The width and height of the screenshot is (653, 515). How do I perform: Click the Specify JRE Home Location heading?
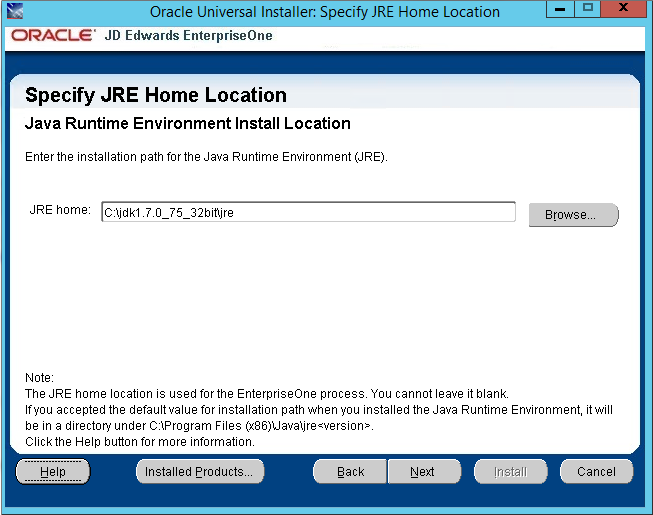[x=156, y=95]
